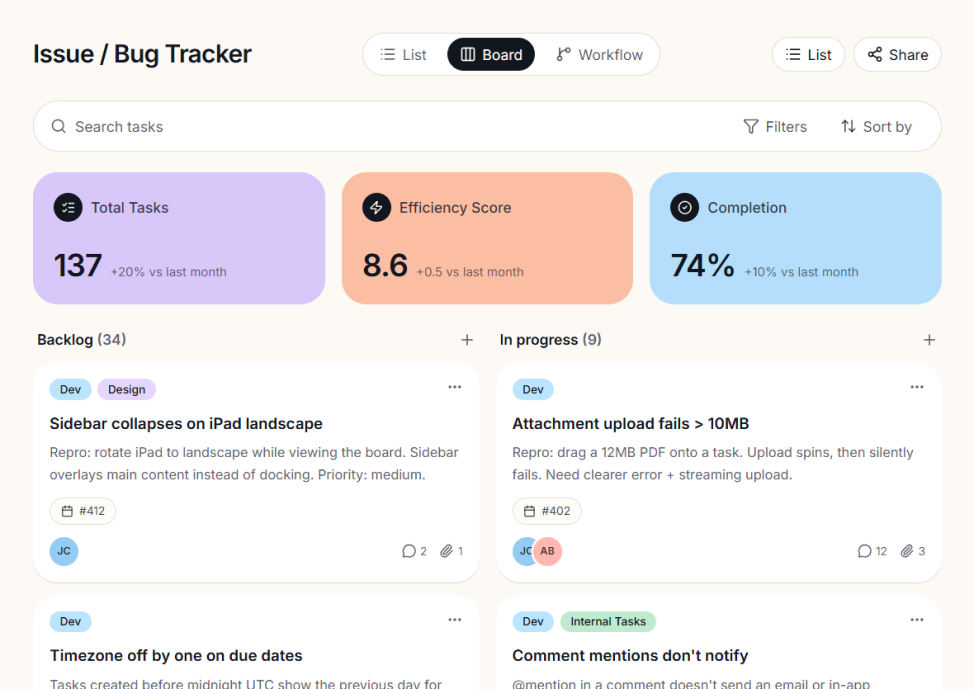Click the Total Tasks checklist icon
974x689 pixels.
(x=68, y=208)
